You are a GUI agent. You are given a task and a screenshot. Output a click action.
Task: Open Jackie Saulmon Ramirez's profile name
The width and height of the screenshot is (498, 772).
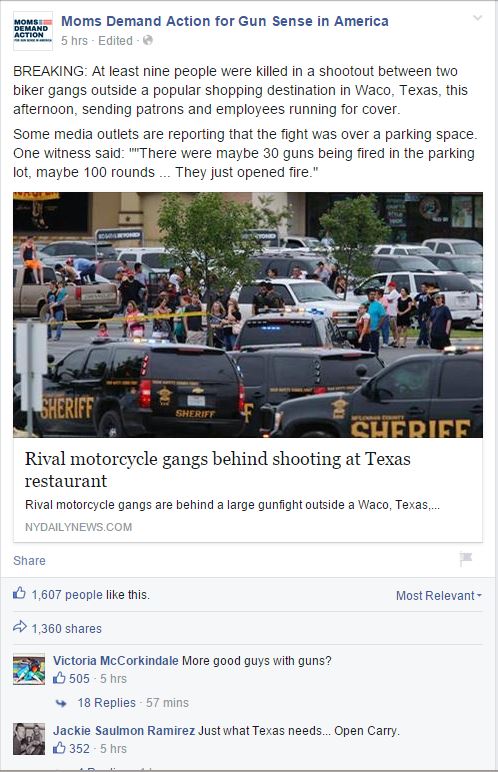coord(124,731)
